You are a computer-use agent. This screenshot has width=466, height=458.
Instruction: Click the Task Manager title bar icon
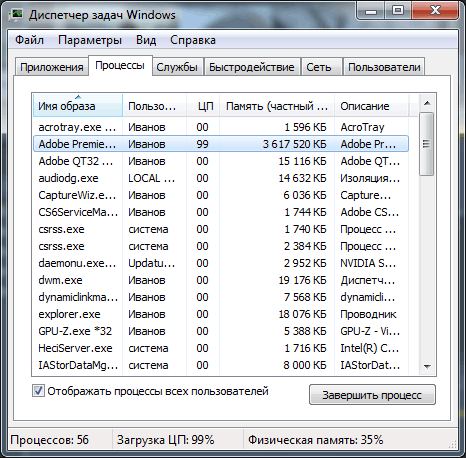[16, 15]
